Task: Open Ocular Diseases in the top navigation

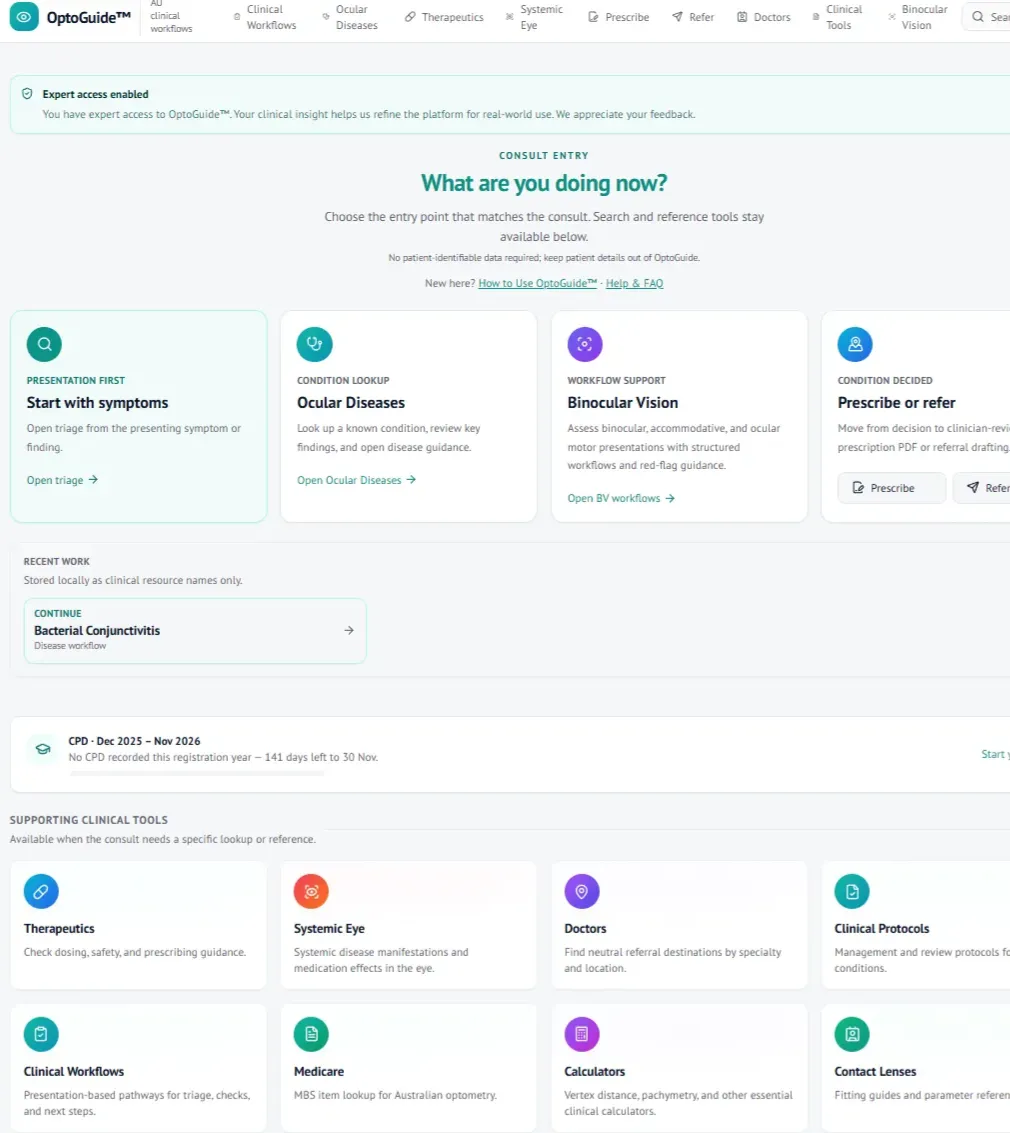Action: click(350, 17)
